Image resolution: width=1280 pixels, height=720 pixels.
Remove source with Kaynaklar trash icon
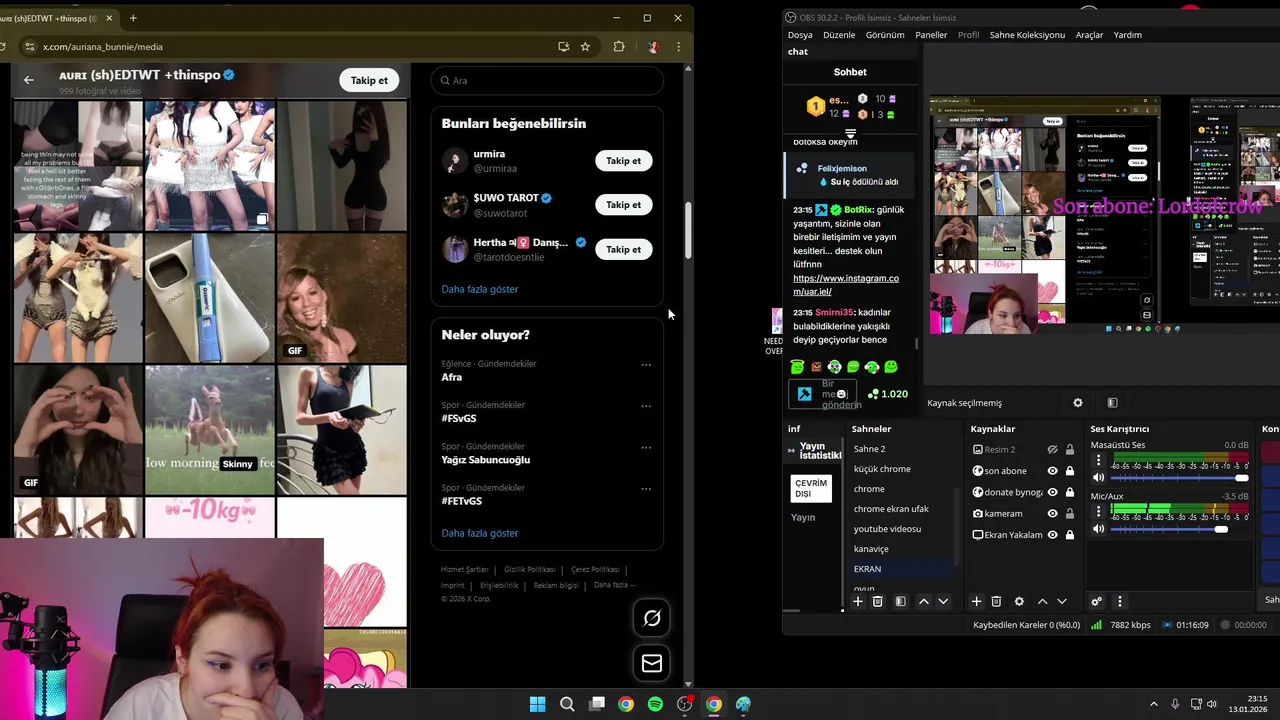[x=996, y=601]
